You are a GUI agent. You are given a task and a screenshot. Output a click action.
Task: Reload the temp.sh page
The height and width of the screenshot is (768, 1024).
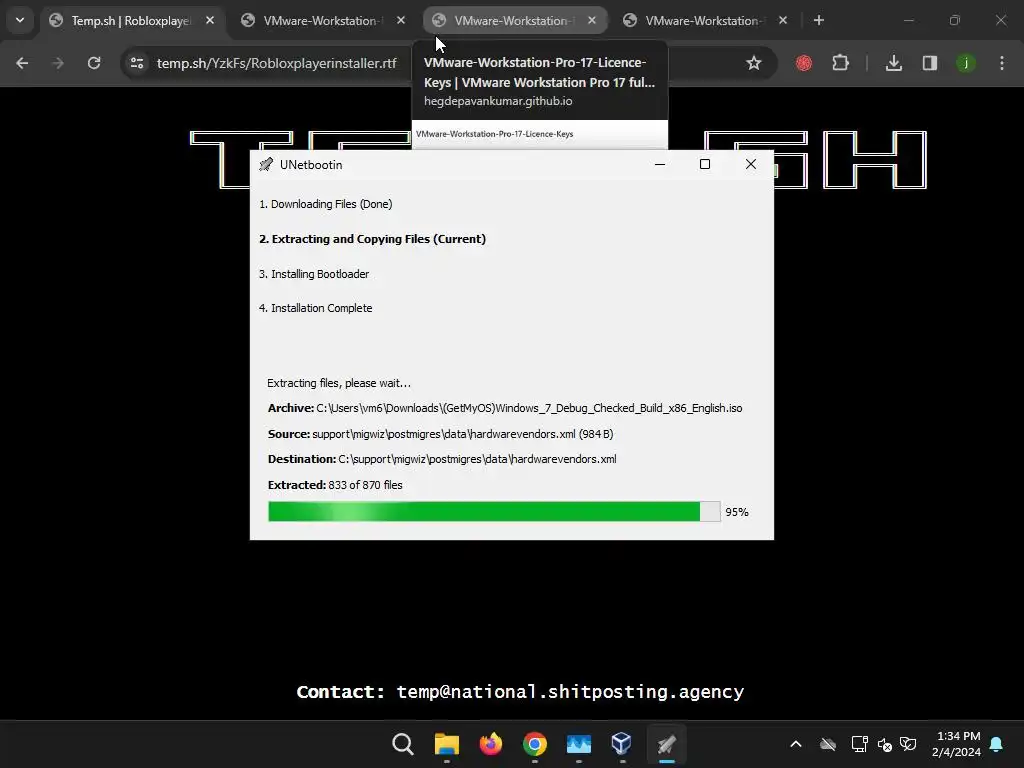[x=94, y=63]
